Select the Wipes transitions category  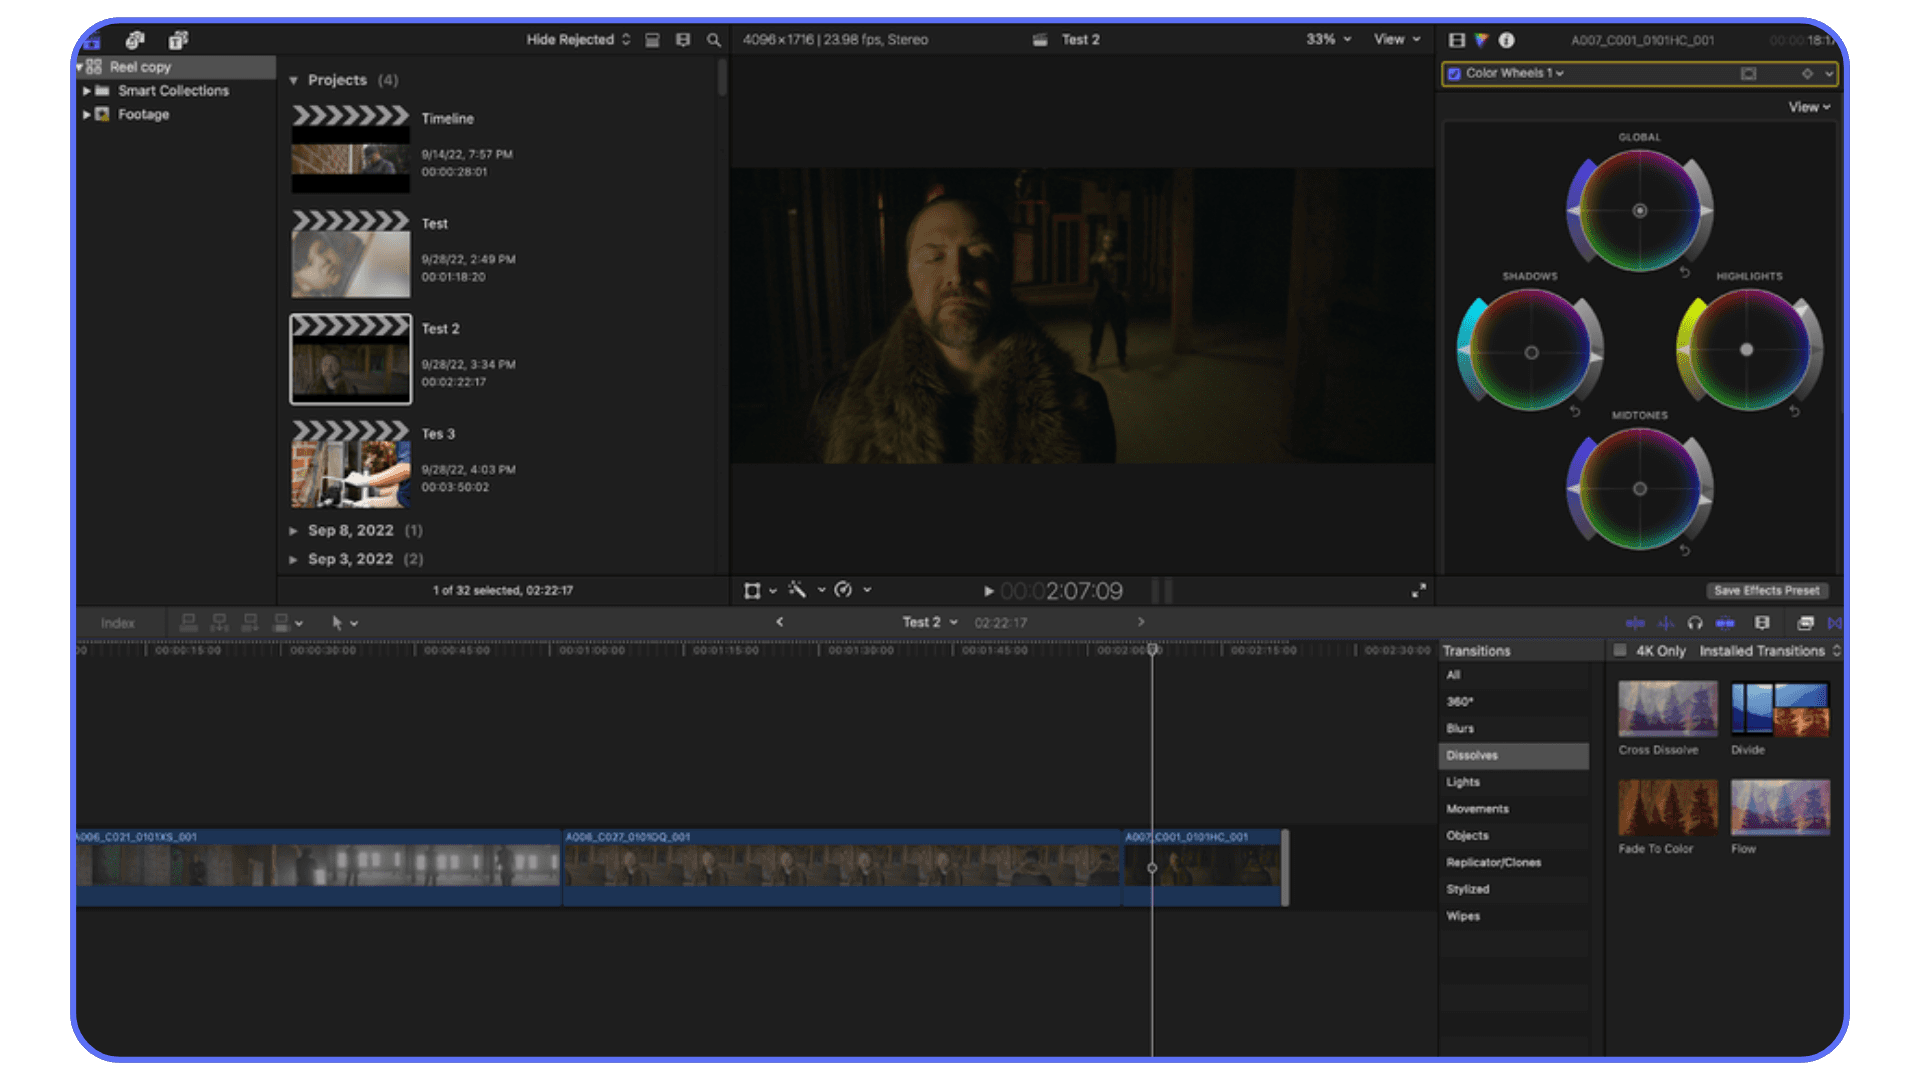[1514, 917]
